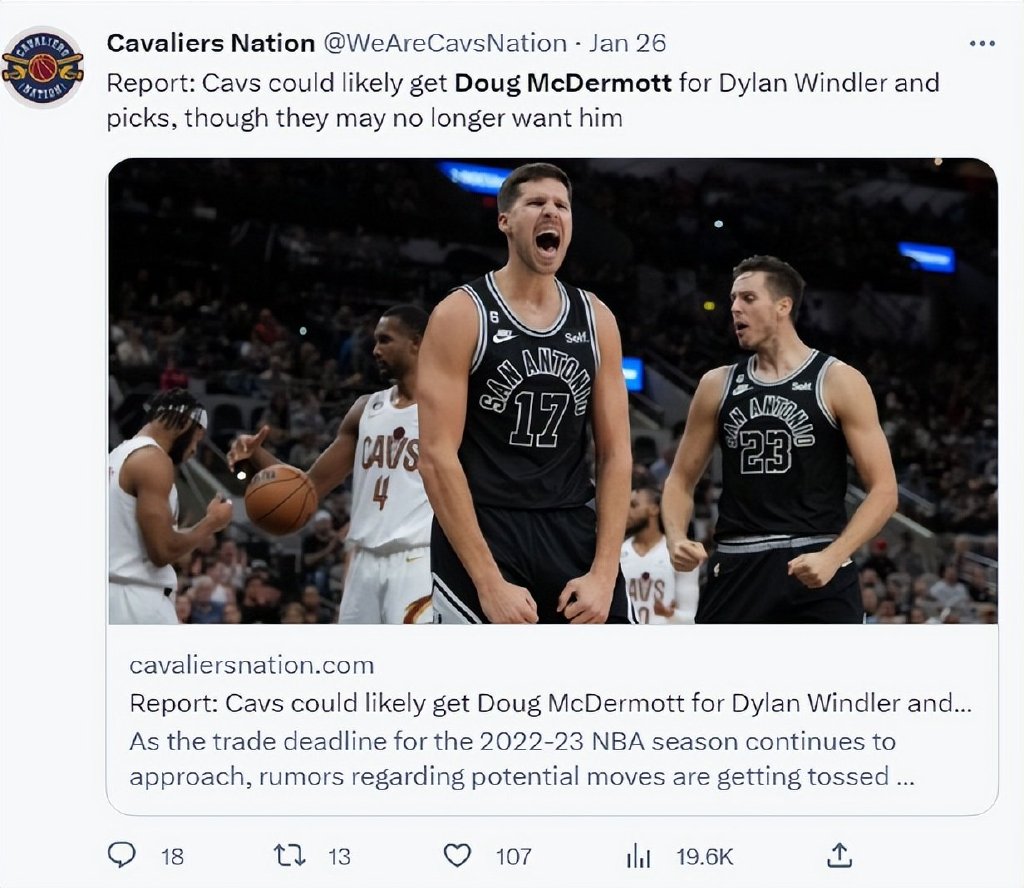
Task: Click the bold Doug McDermott text in the tweet
Action: click(563, 82)
